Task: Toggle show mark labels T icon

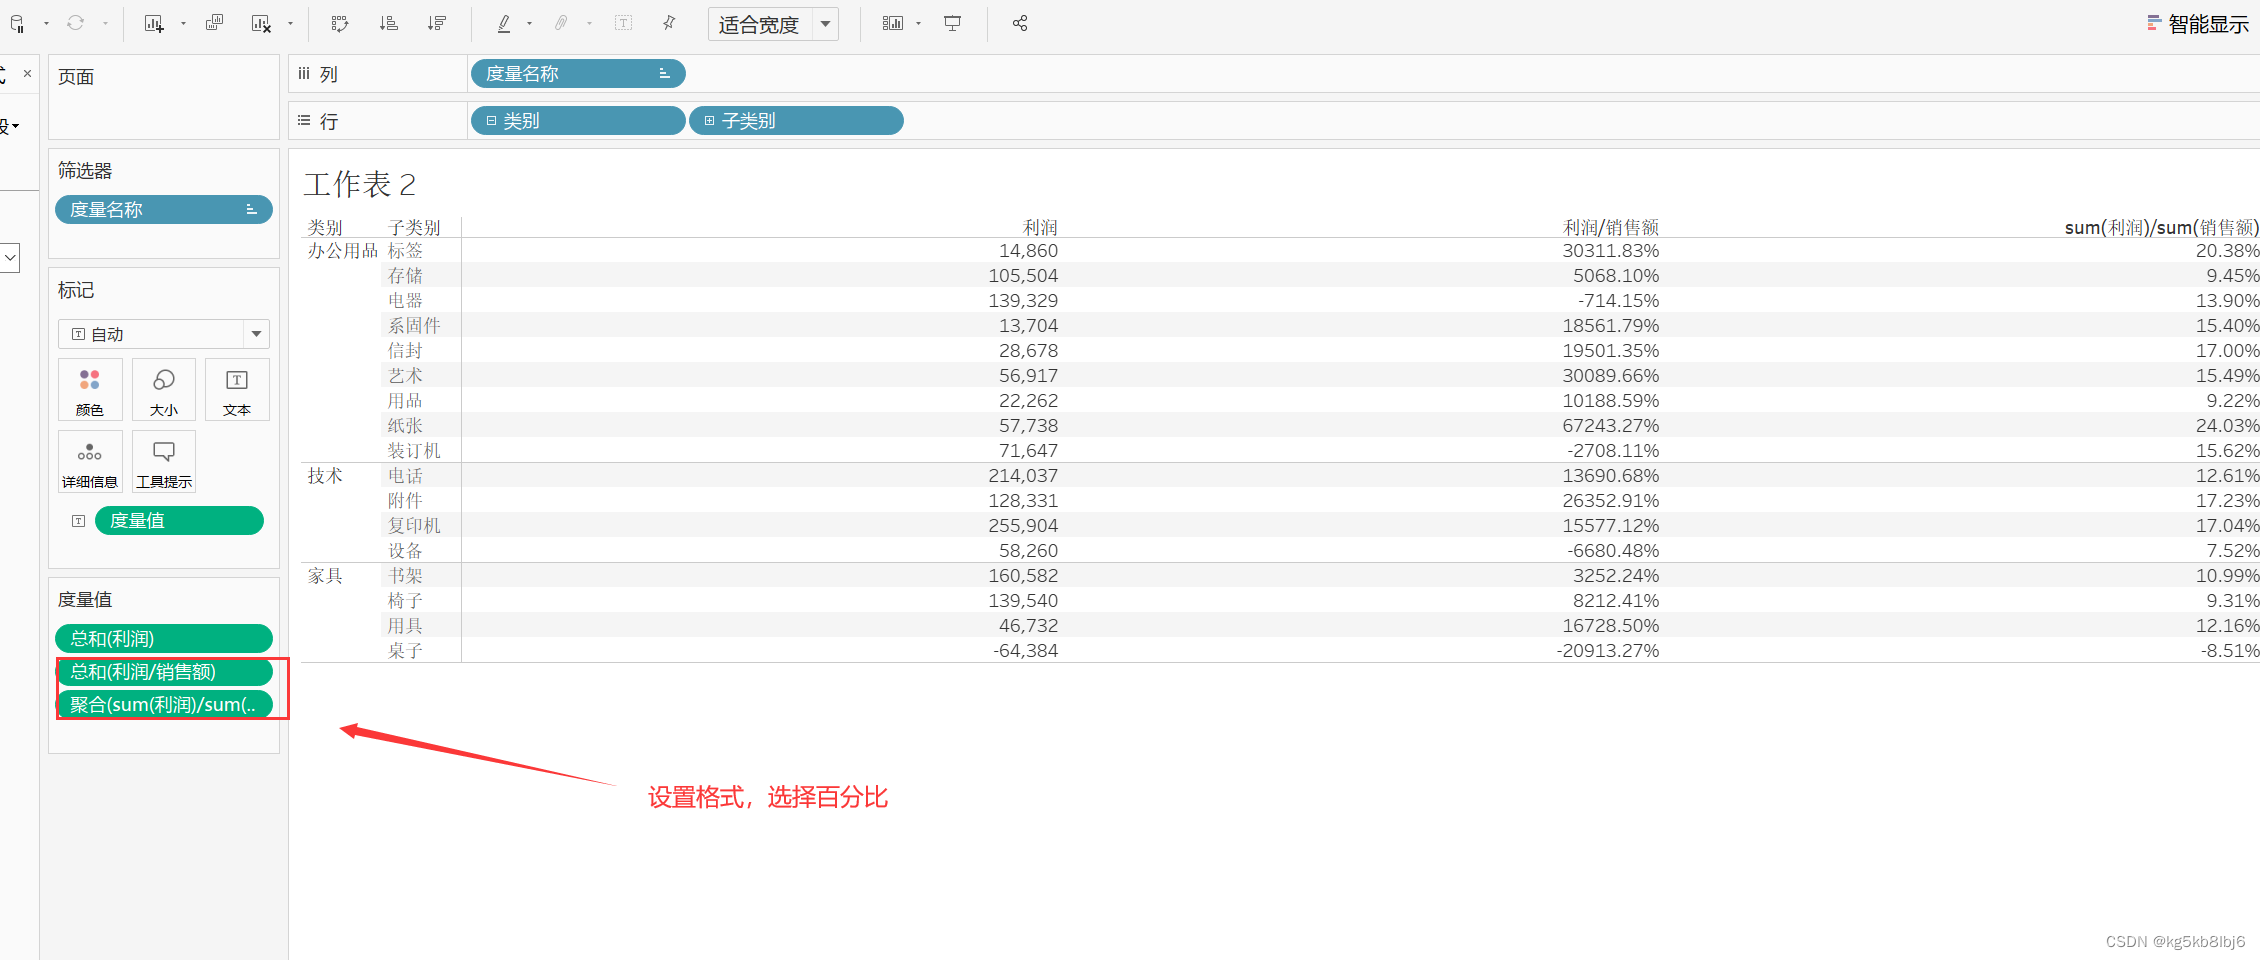Action: point(623,23)
